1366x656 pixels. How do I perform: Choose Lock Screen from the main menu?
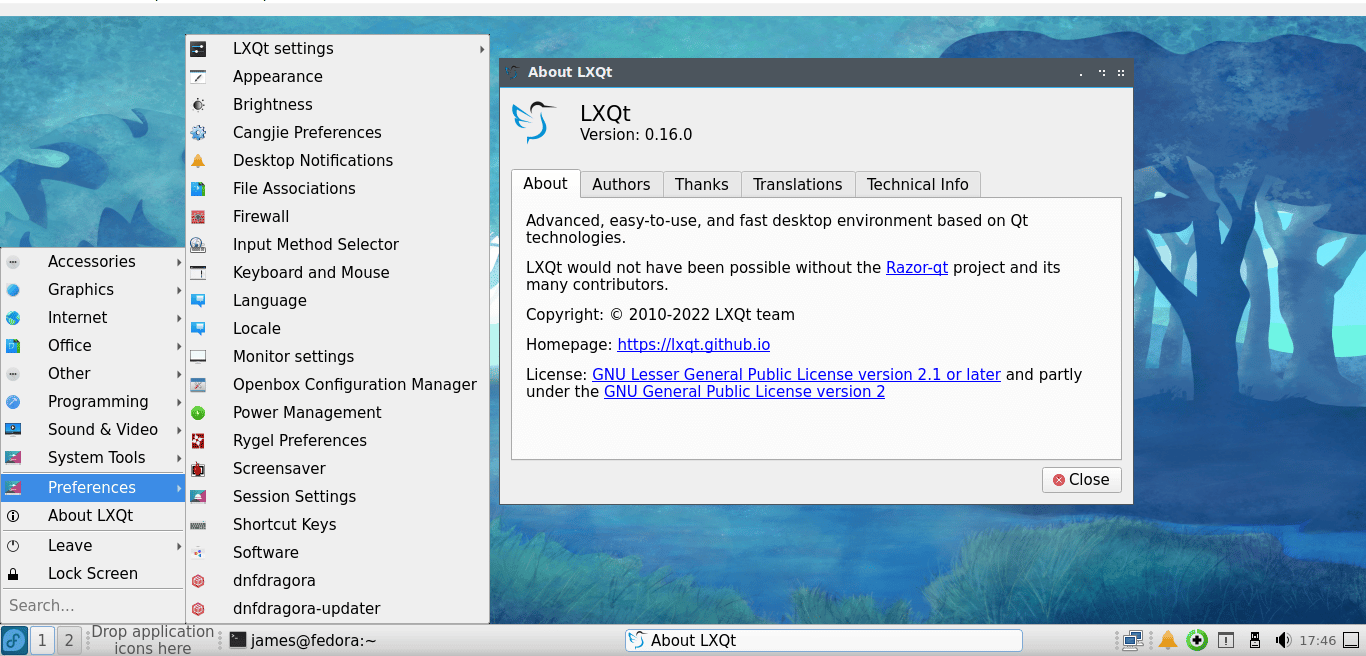(x=93, y=574)
